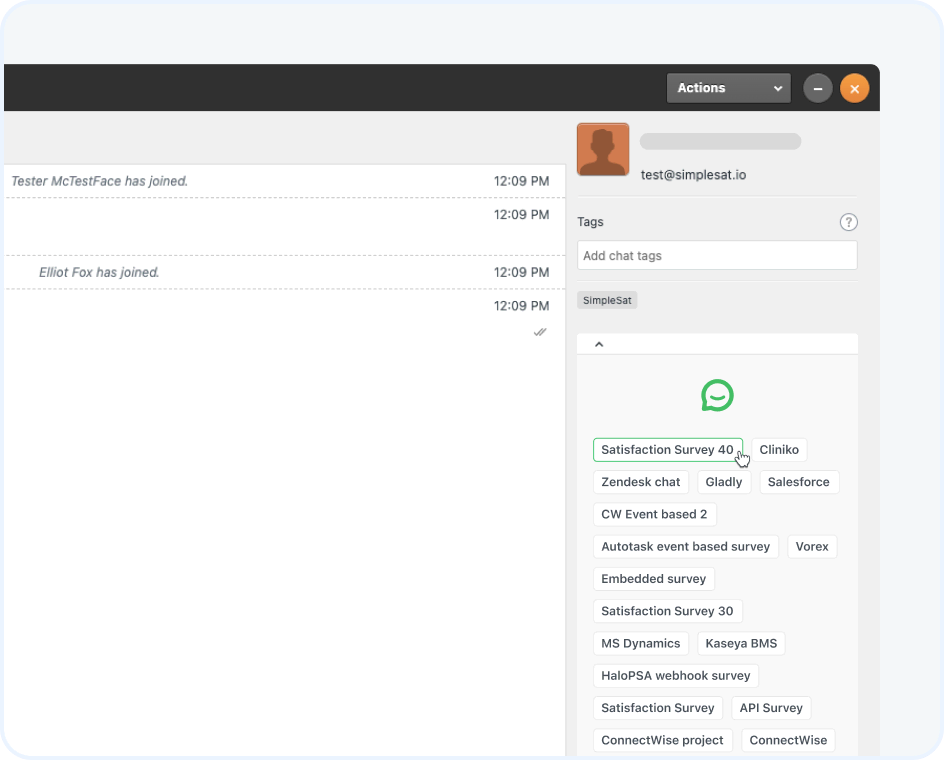Select the Vorex survey
The width and height of the screenshot is (944, 760).
(811, 546)
